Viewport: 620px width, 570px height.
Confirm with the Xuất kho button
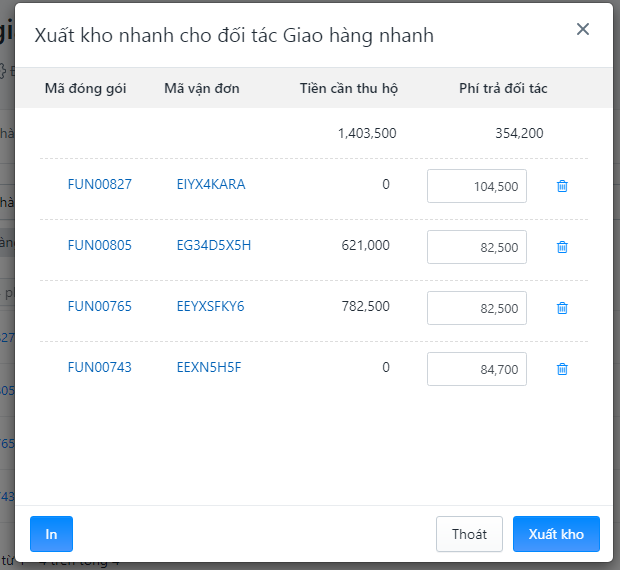point(556,534)
